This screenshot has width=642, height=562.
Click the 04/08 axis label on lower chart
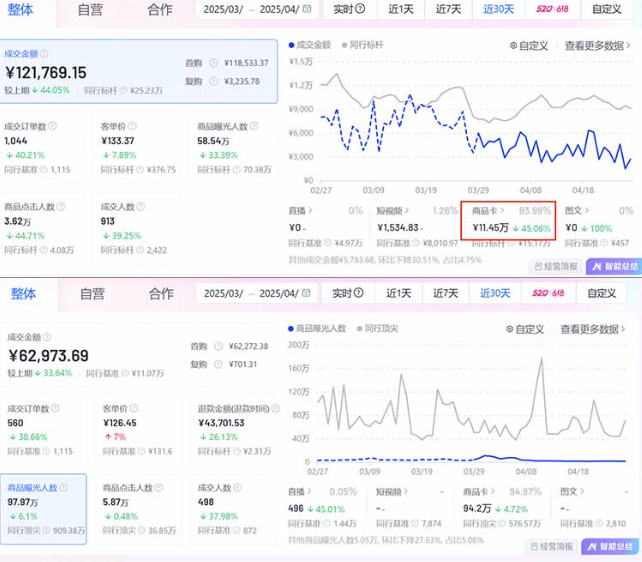click(x=526, y=472)
